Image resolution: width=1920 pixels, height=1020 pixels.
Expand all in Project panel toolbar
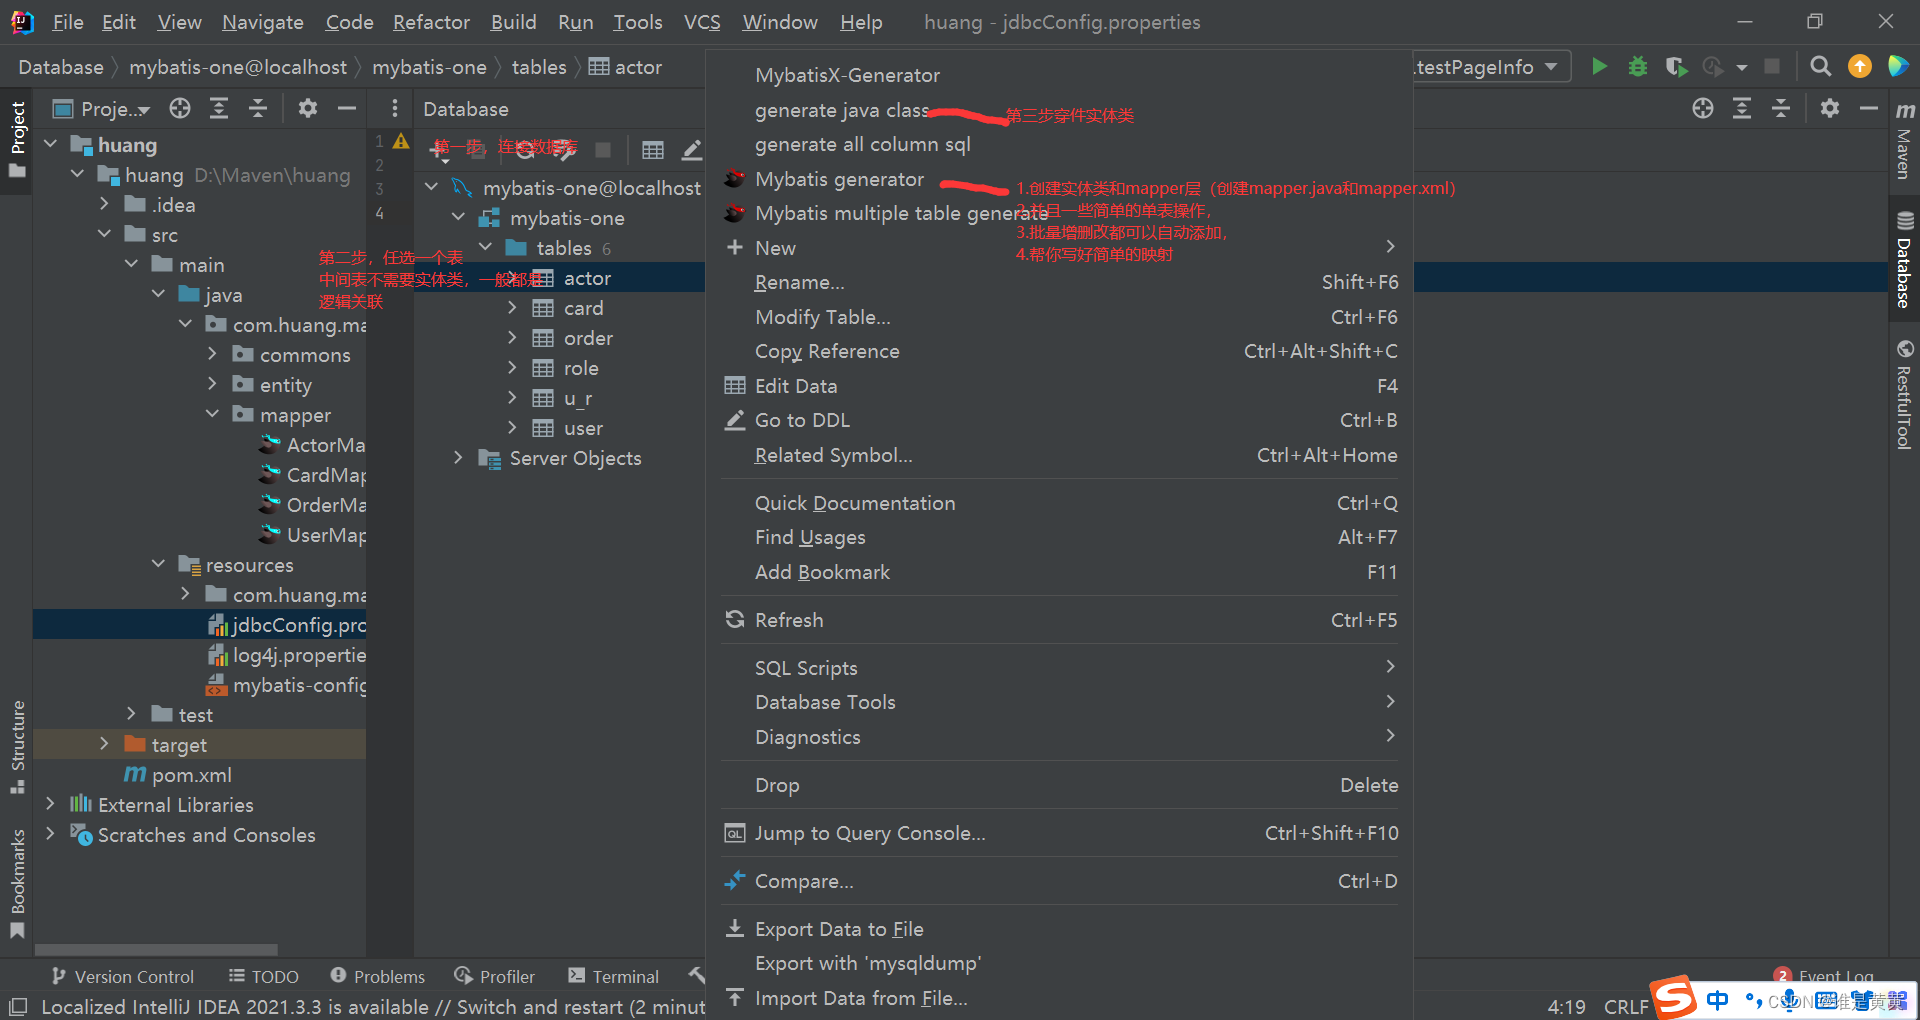tap(219, 109)
